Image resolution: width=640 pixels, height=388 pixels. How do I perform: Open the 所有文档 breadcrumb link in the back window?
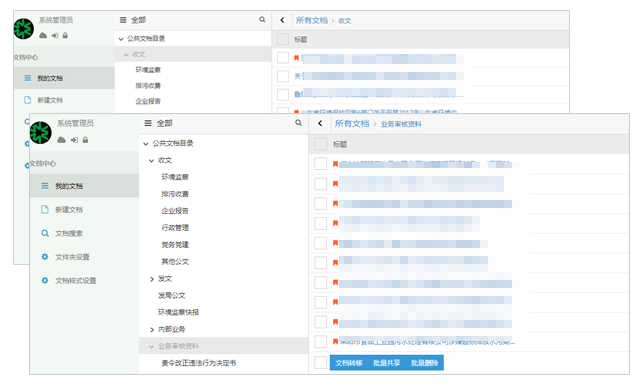(x=311, y=20)
